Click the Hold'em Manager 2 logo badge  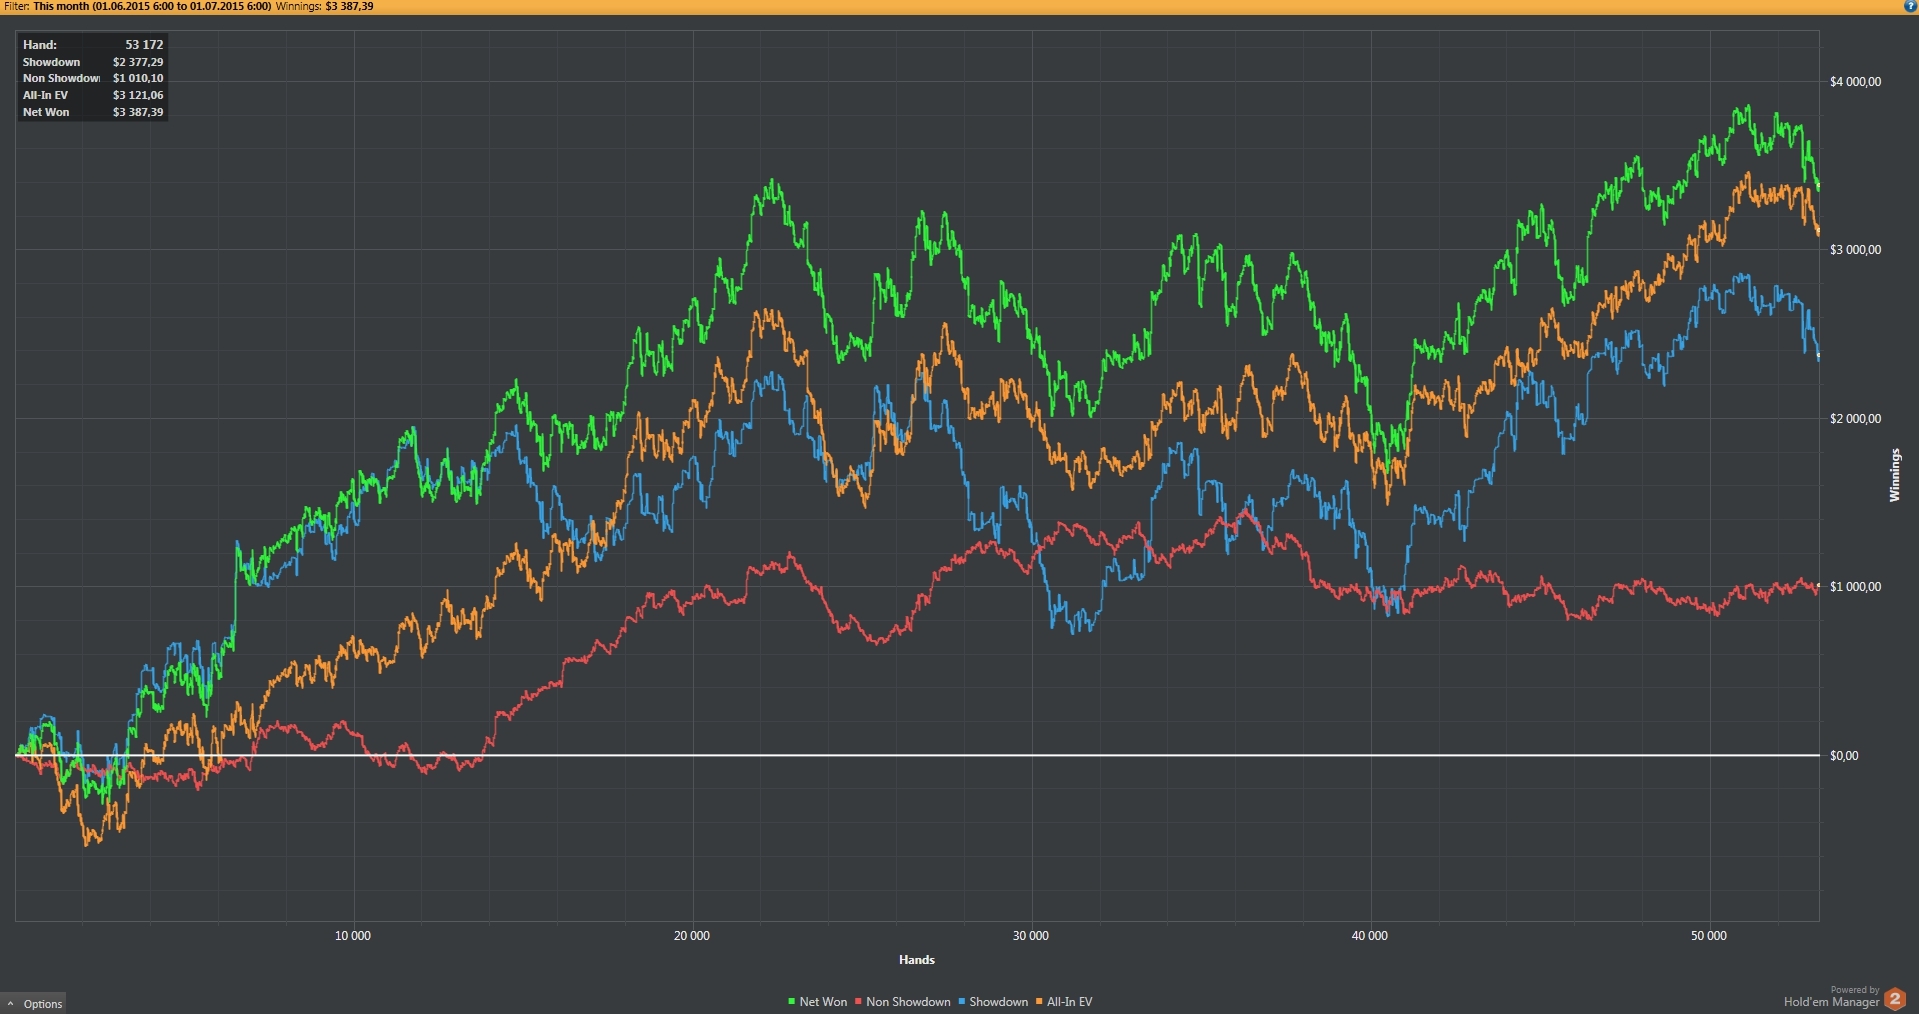[1894, 999]
